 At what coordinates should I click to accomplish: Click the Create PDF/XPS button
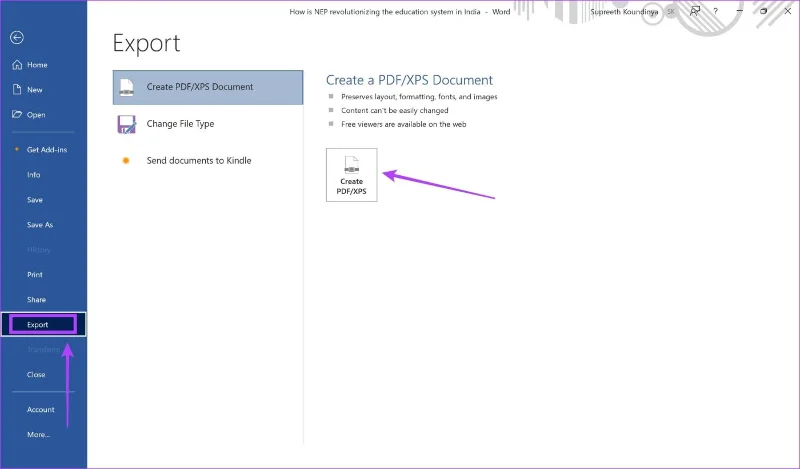pos(352,175)
